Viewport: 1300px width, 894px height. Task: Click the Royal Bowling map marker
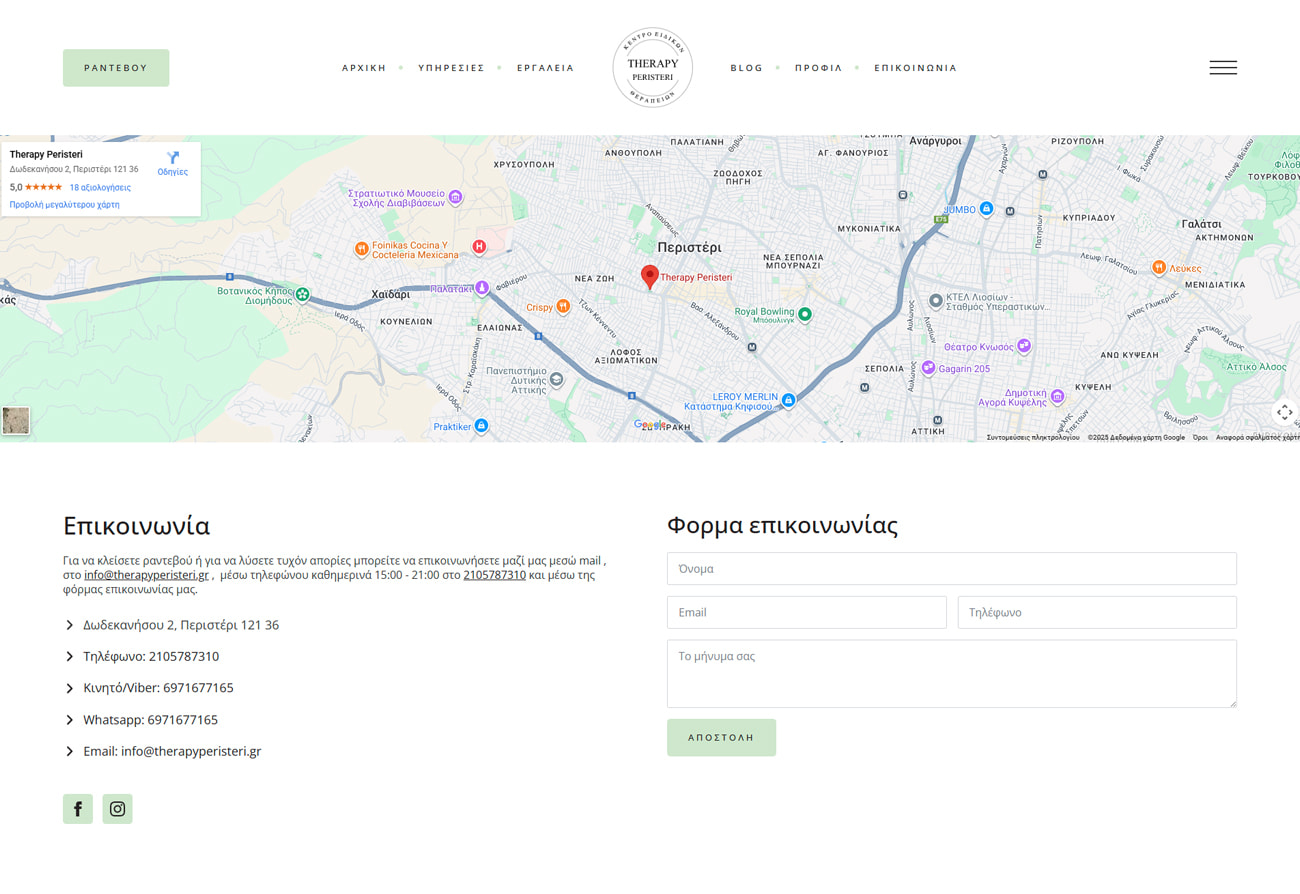(804, 314)
